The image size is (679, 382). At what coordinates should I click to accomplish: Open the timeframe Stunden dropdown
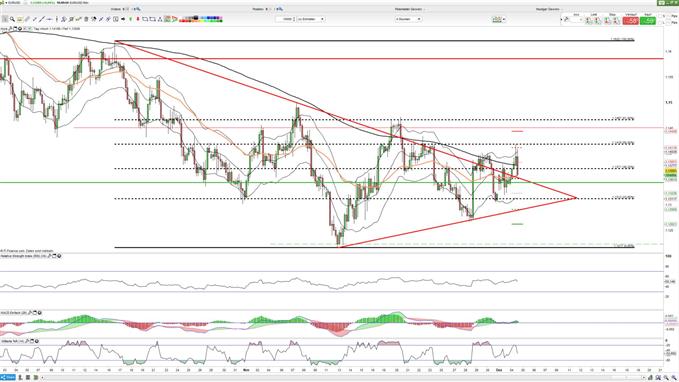pyautogui.click(x=408, y=19)
